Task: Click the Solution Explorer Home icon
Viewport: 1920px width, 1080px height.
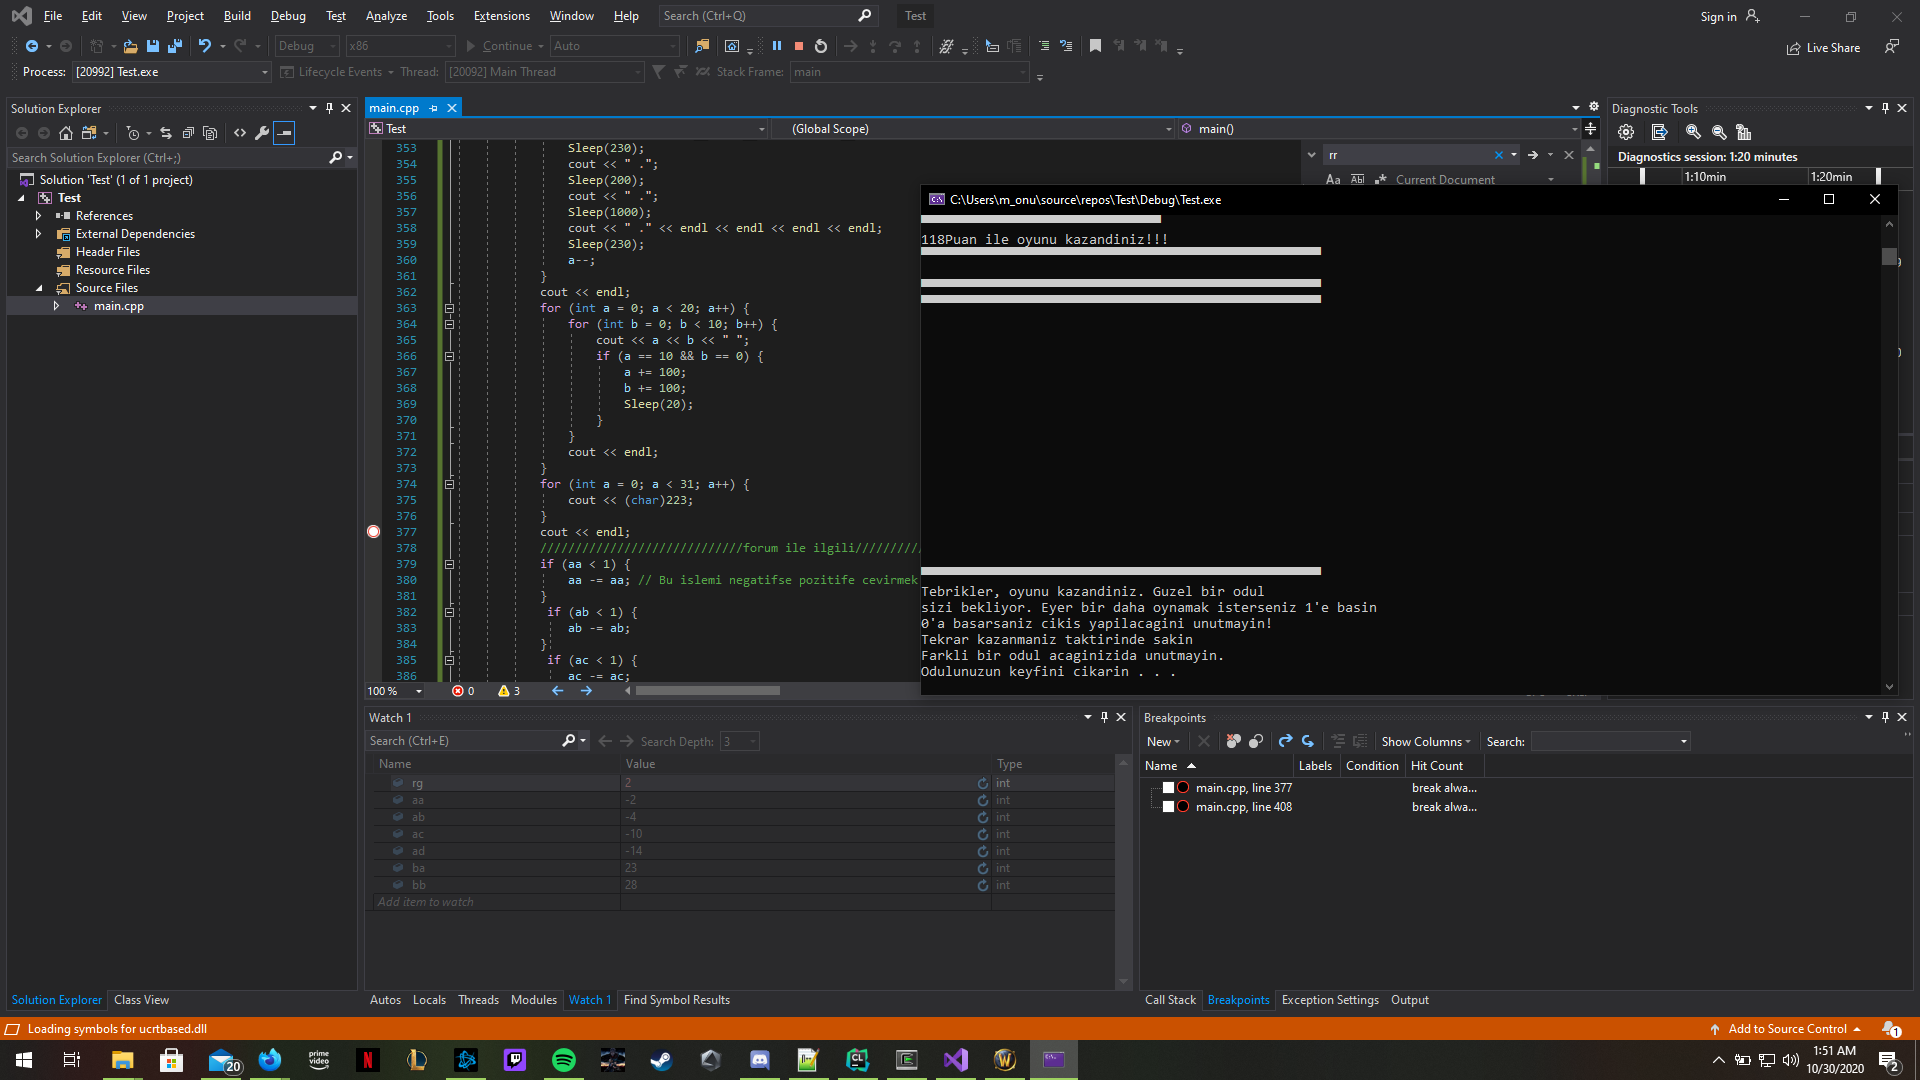Action: pos(66,133)
